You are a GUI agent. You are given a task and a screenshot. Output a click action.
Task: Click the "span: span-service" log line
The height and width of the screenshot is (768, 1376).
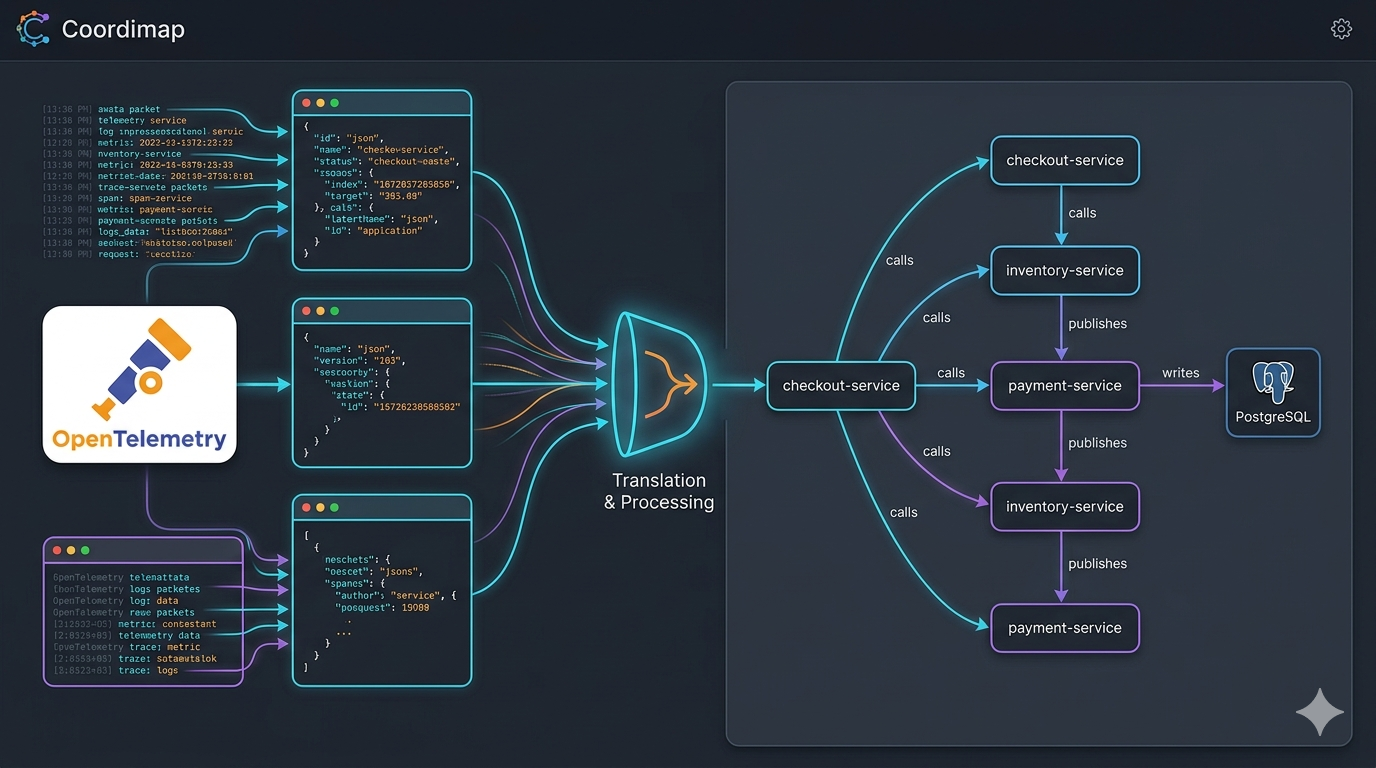pos(145,198)
